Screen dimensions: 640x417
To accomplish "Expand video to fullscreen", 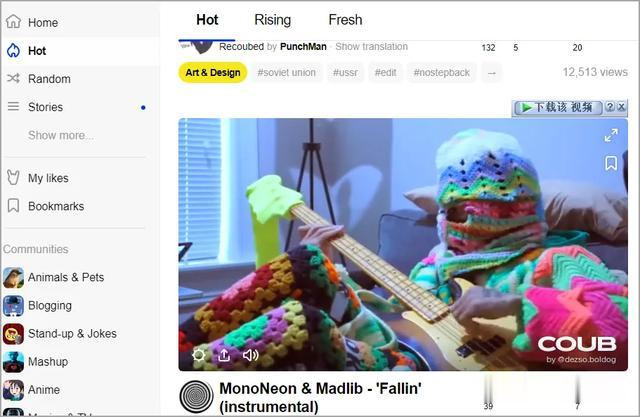I will coord(611,135).
